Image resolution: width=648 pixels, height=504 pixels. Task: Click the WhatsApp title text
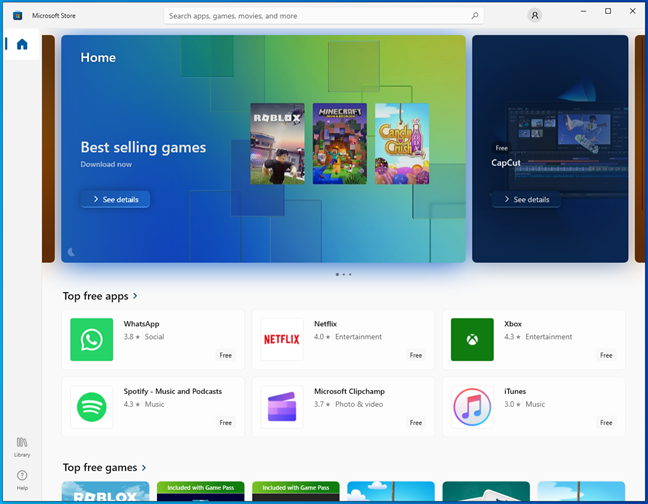pyautogui.click(x=141, y=324)
